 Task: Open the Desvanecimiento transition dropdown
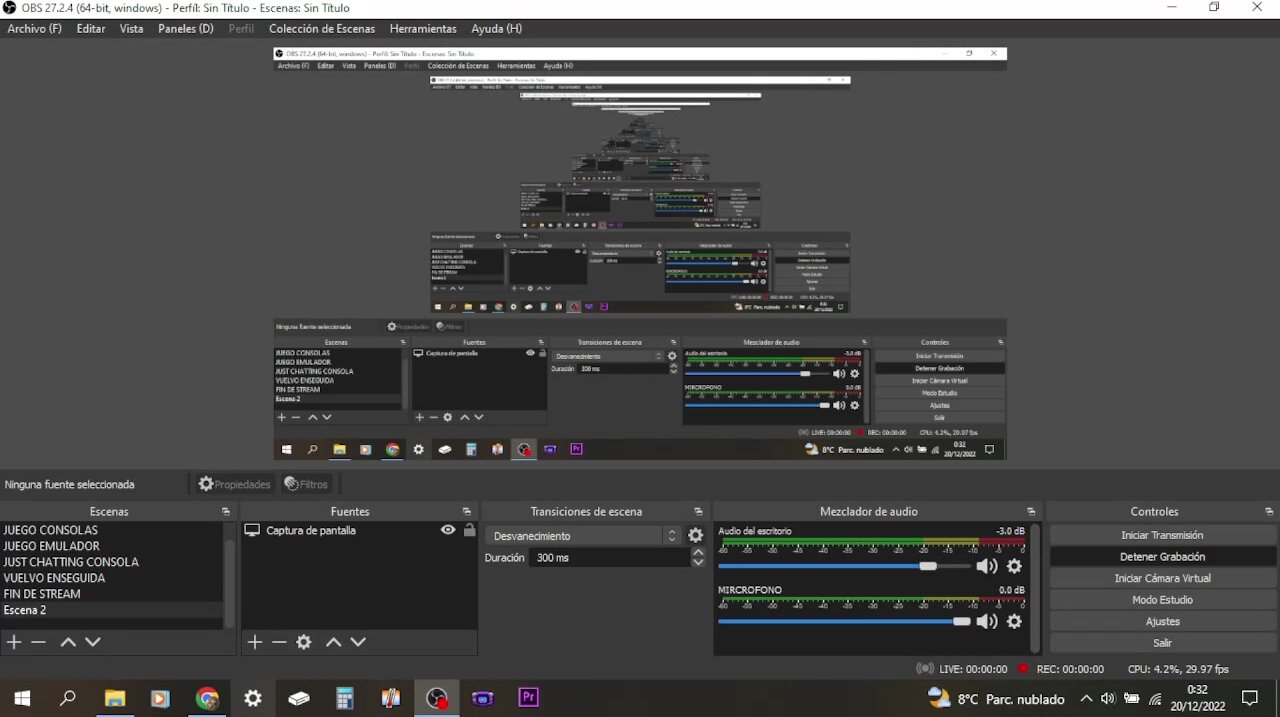(x=586, y=536)
